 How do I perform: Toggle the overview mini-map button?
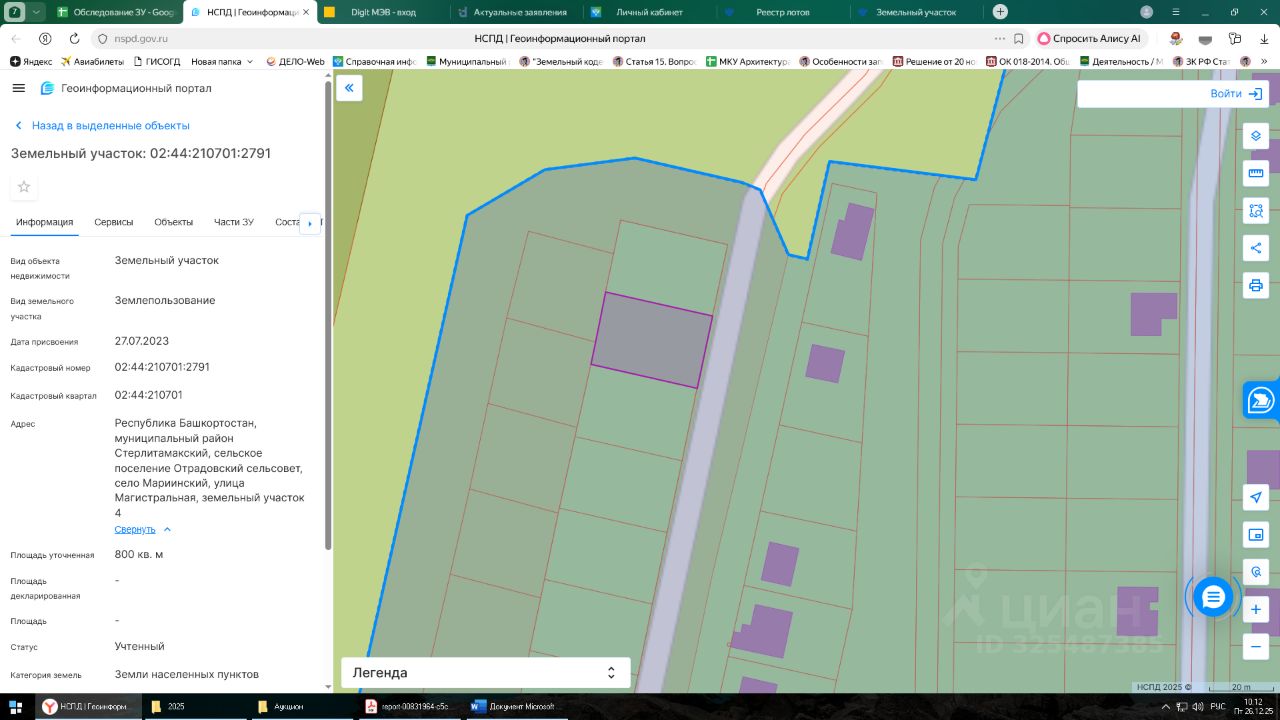pyautogui.click(x=1256, y=535)
